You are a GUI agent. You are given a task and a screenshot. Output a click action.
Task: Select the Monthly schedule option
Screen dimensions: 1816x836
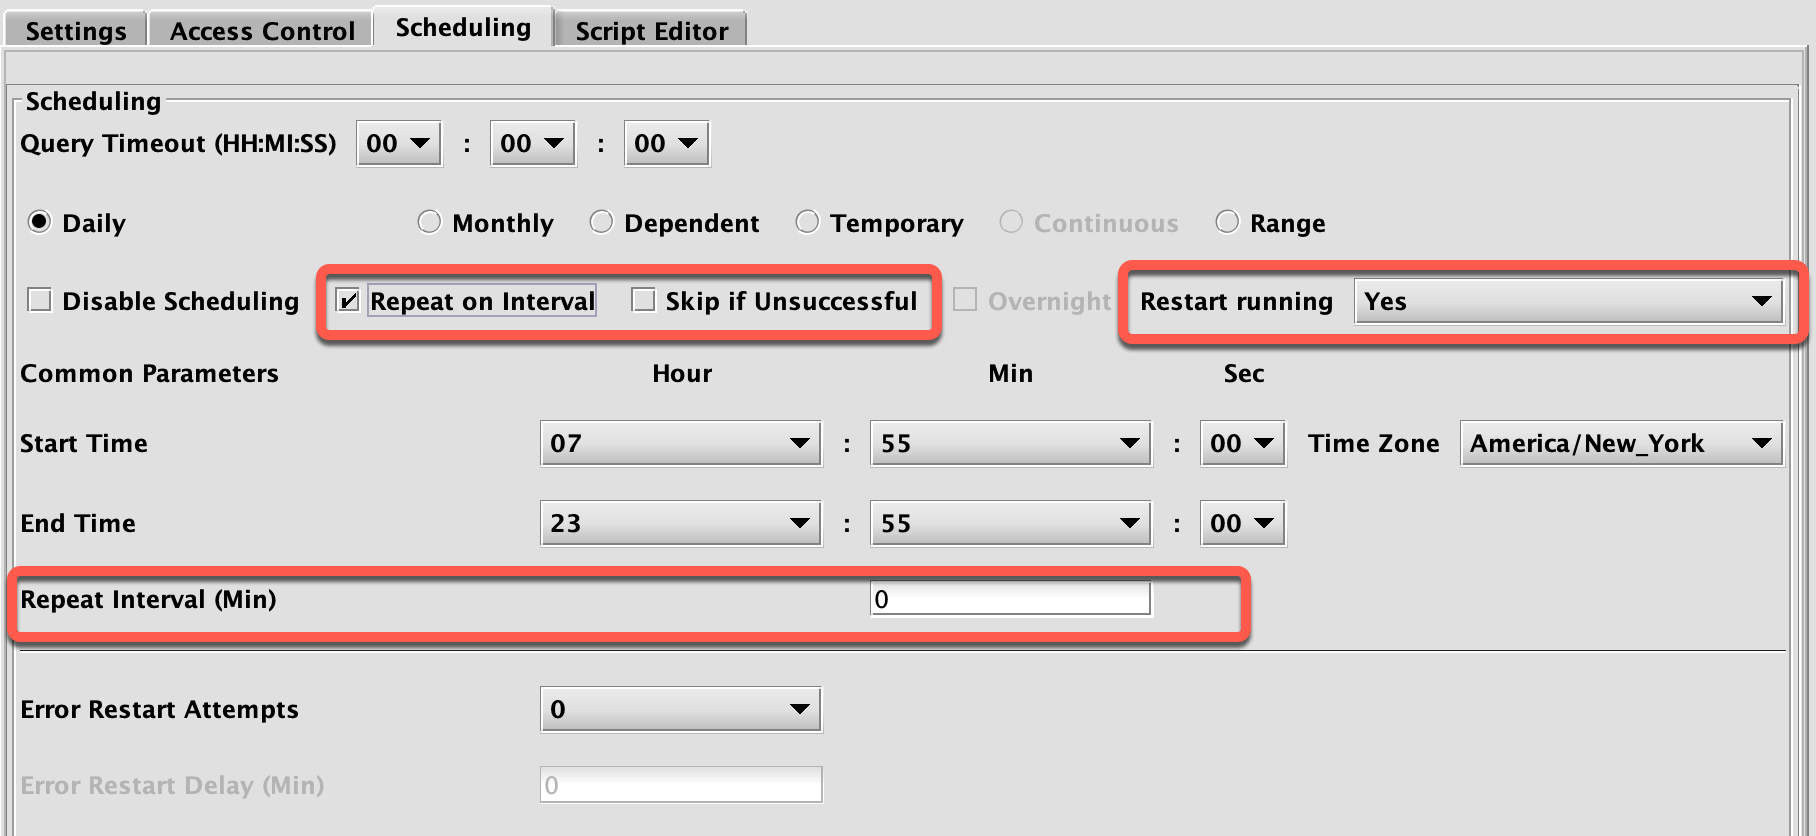(x=429, y=222)
